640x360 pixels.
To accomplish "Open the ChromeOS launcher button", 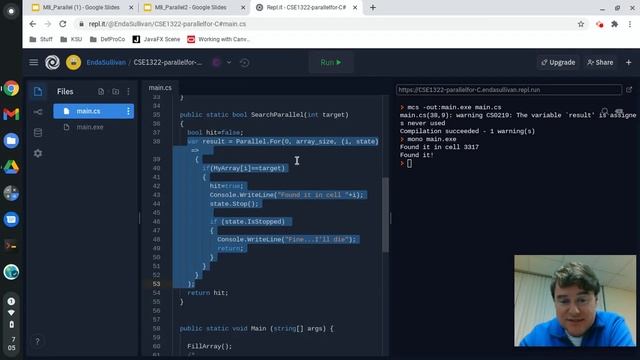I will 11,11.
